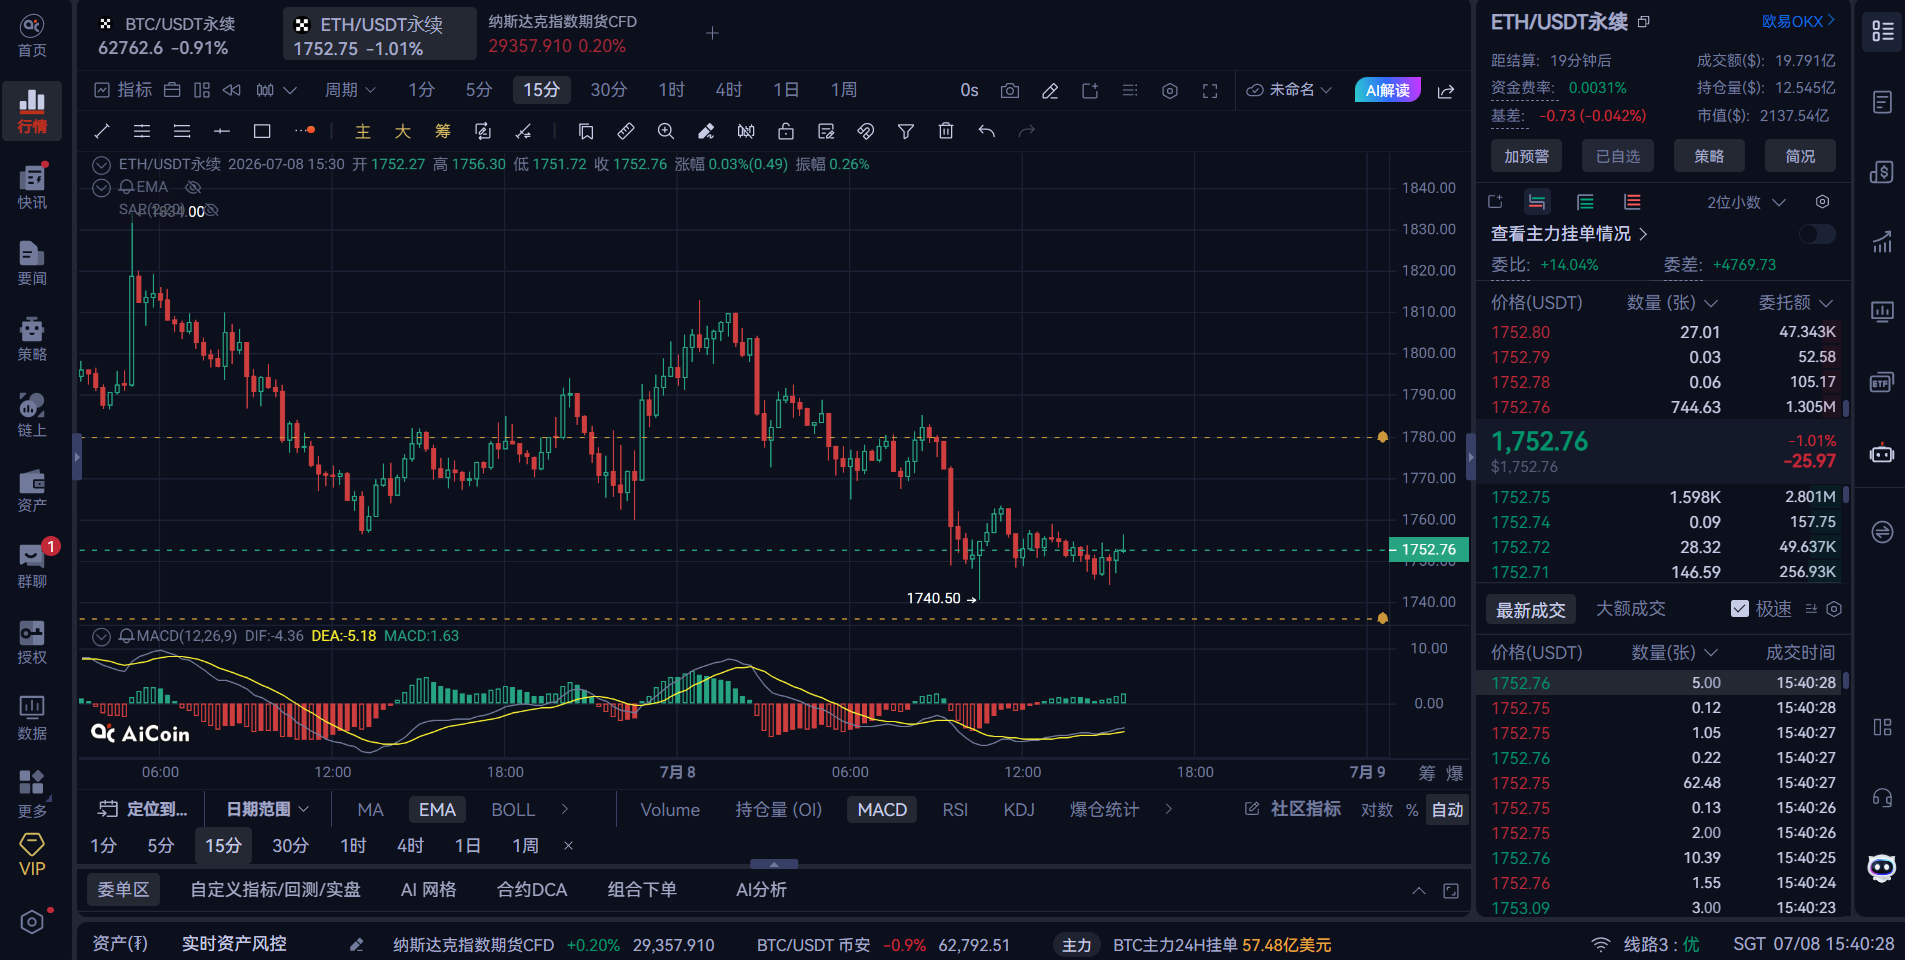Image resolution: width=1905 pixels, height=960 pixels.
Task: Hide the EMA indicator with eye icon
Action: coord(193,187)
